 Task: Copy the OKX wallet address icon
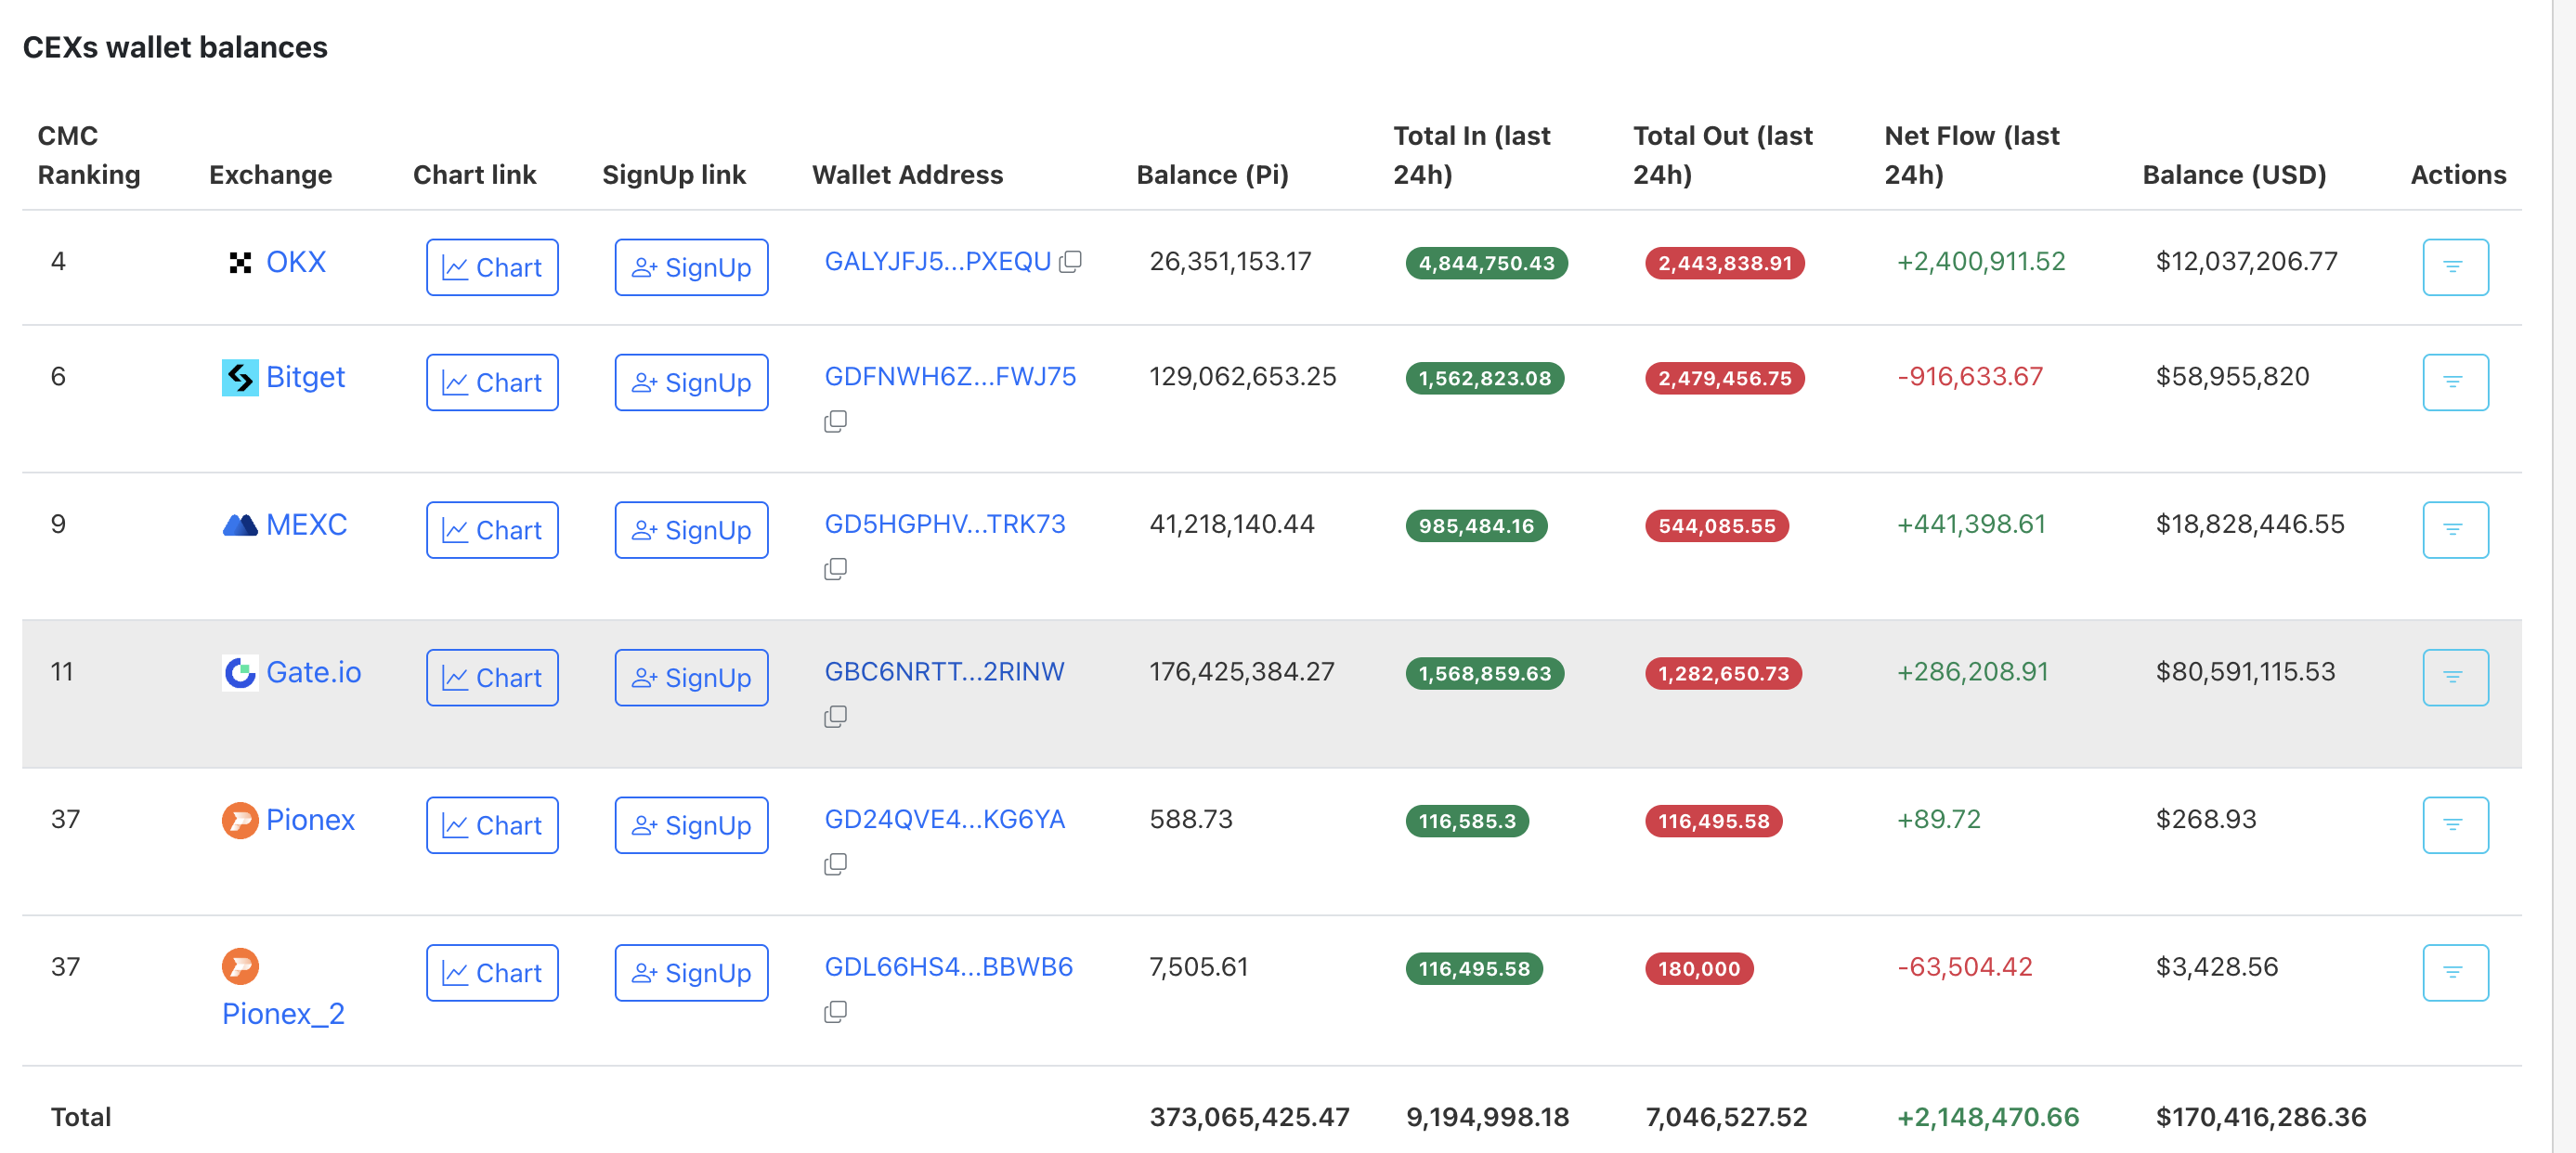click(x=1070, y=262)
